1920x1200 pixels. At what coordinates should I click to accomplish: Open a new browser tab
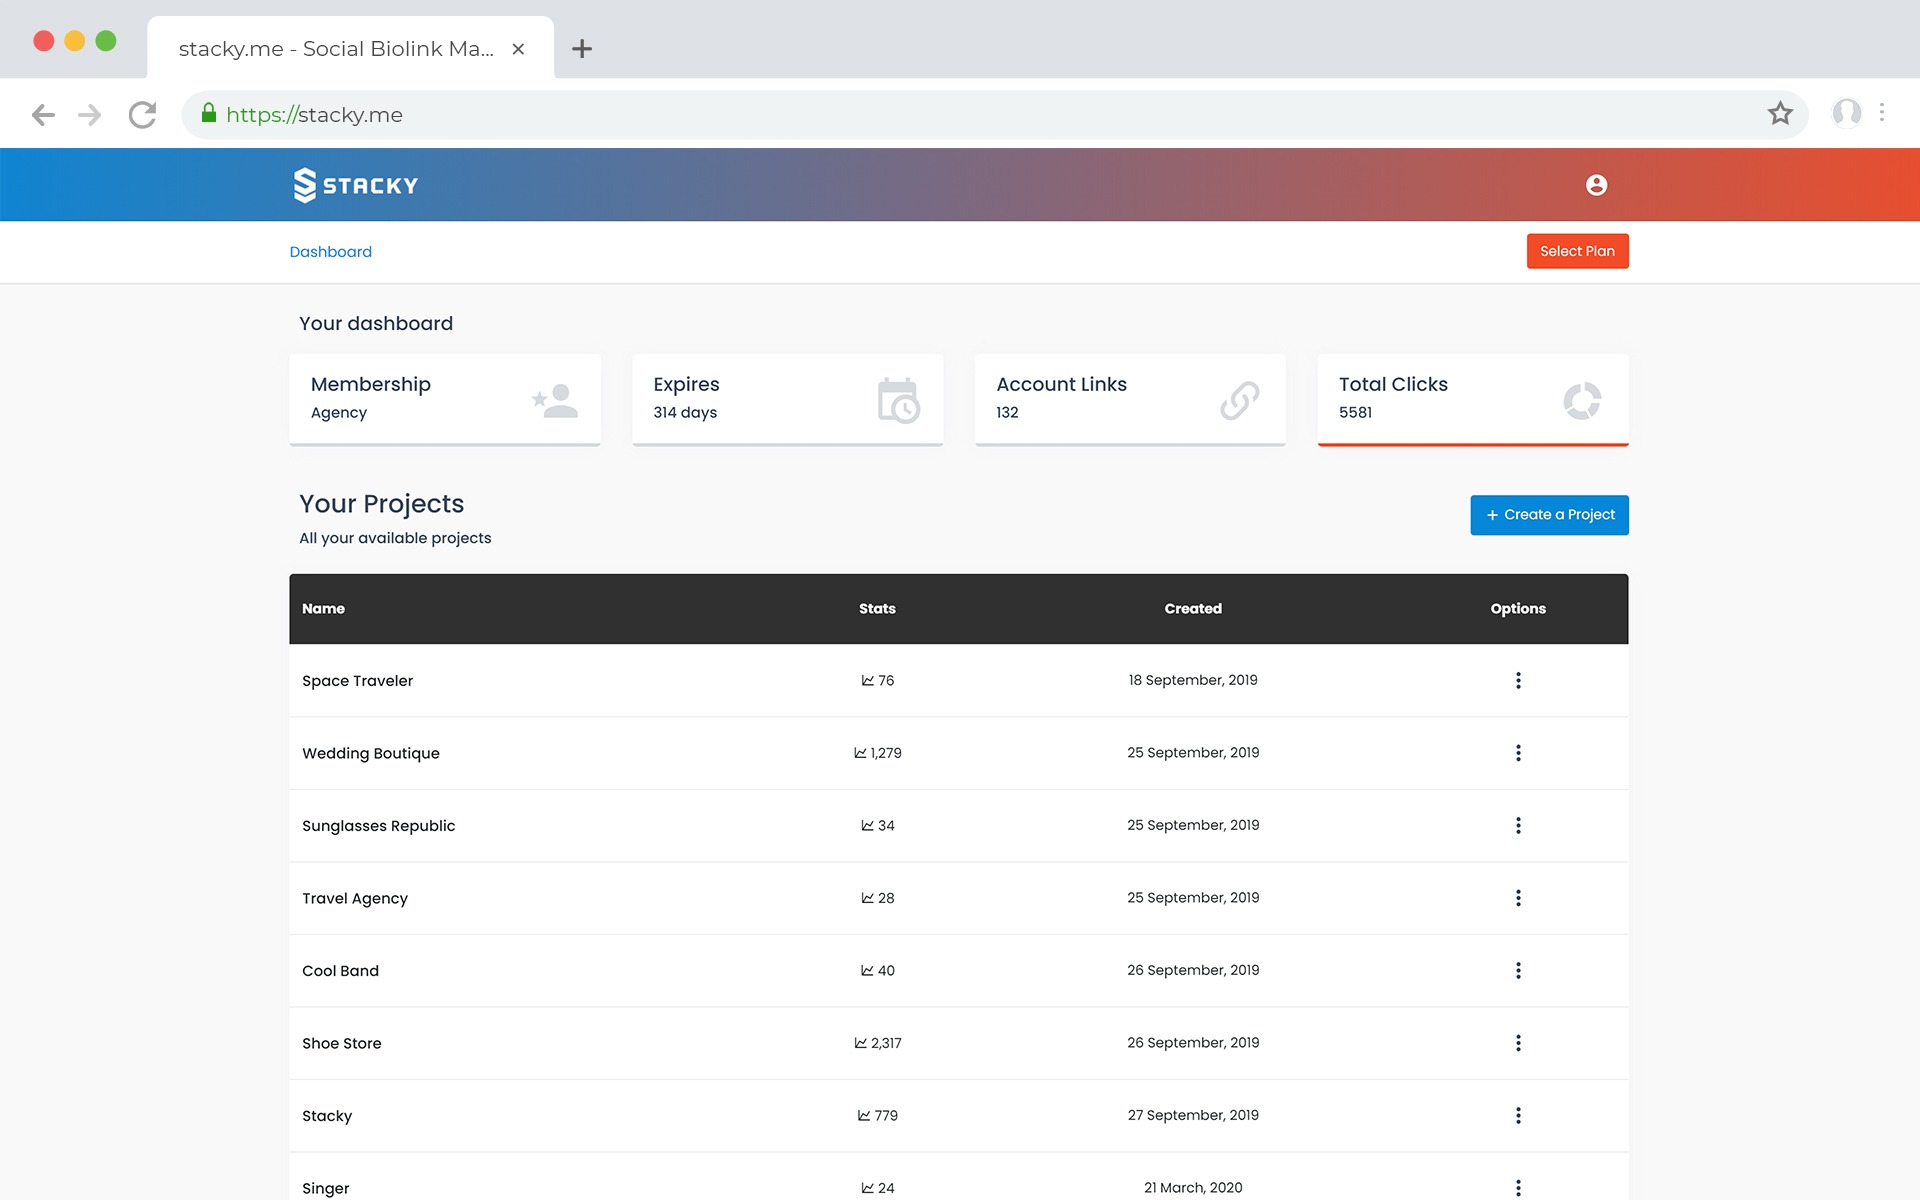click(x=582, y=49)
